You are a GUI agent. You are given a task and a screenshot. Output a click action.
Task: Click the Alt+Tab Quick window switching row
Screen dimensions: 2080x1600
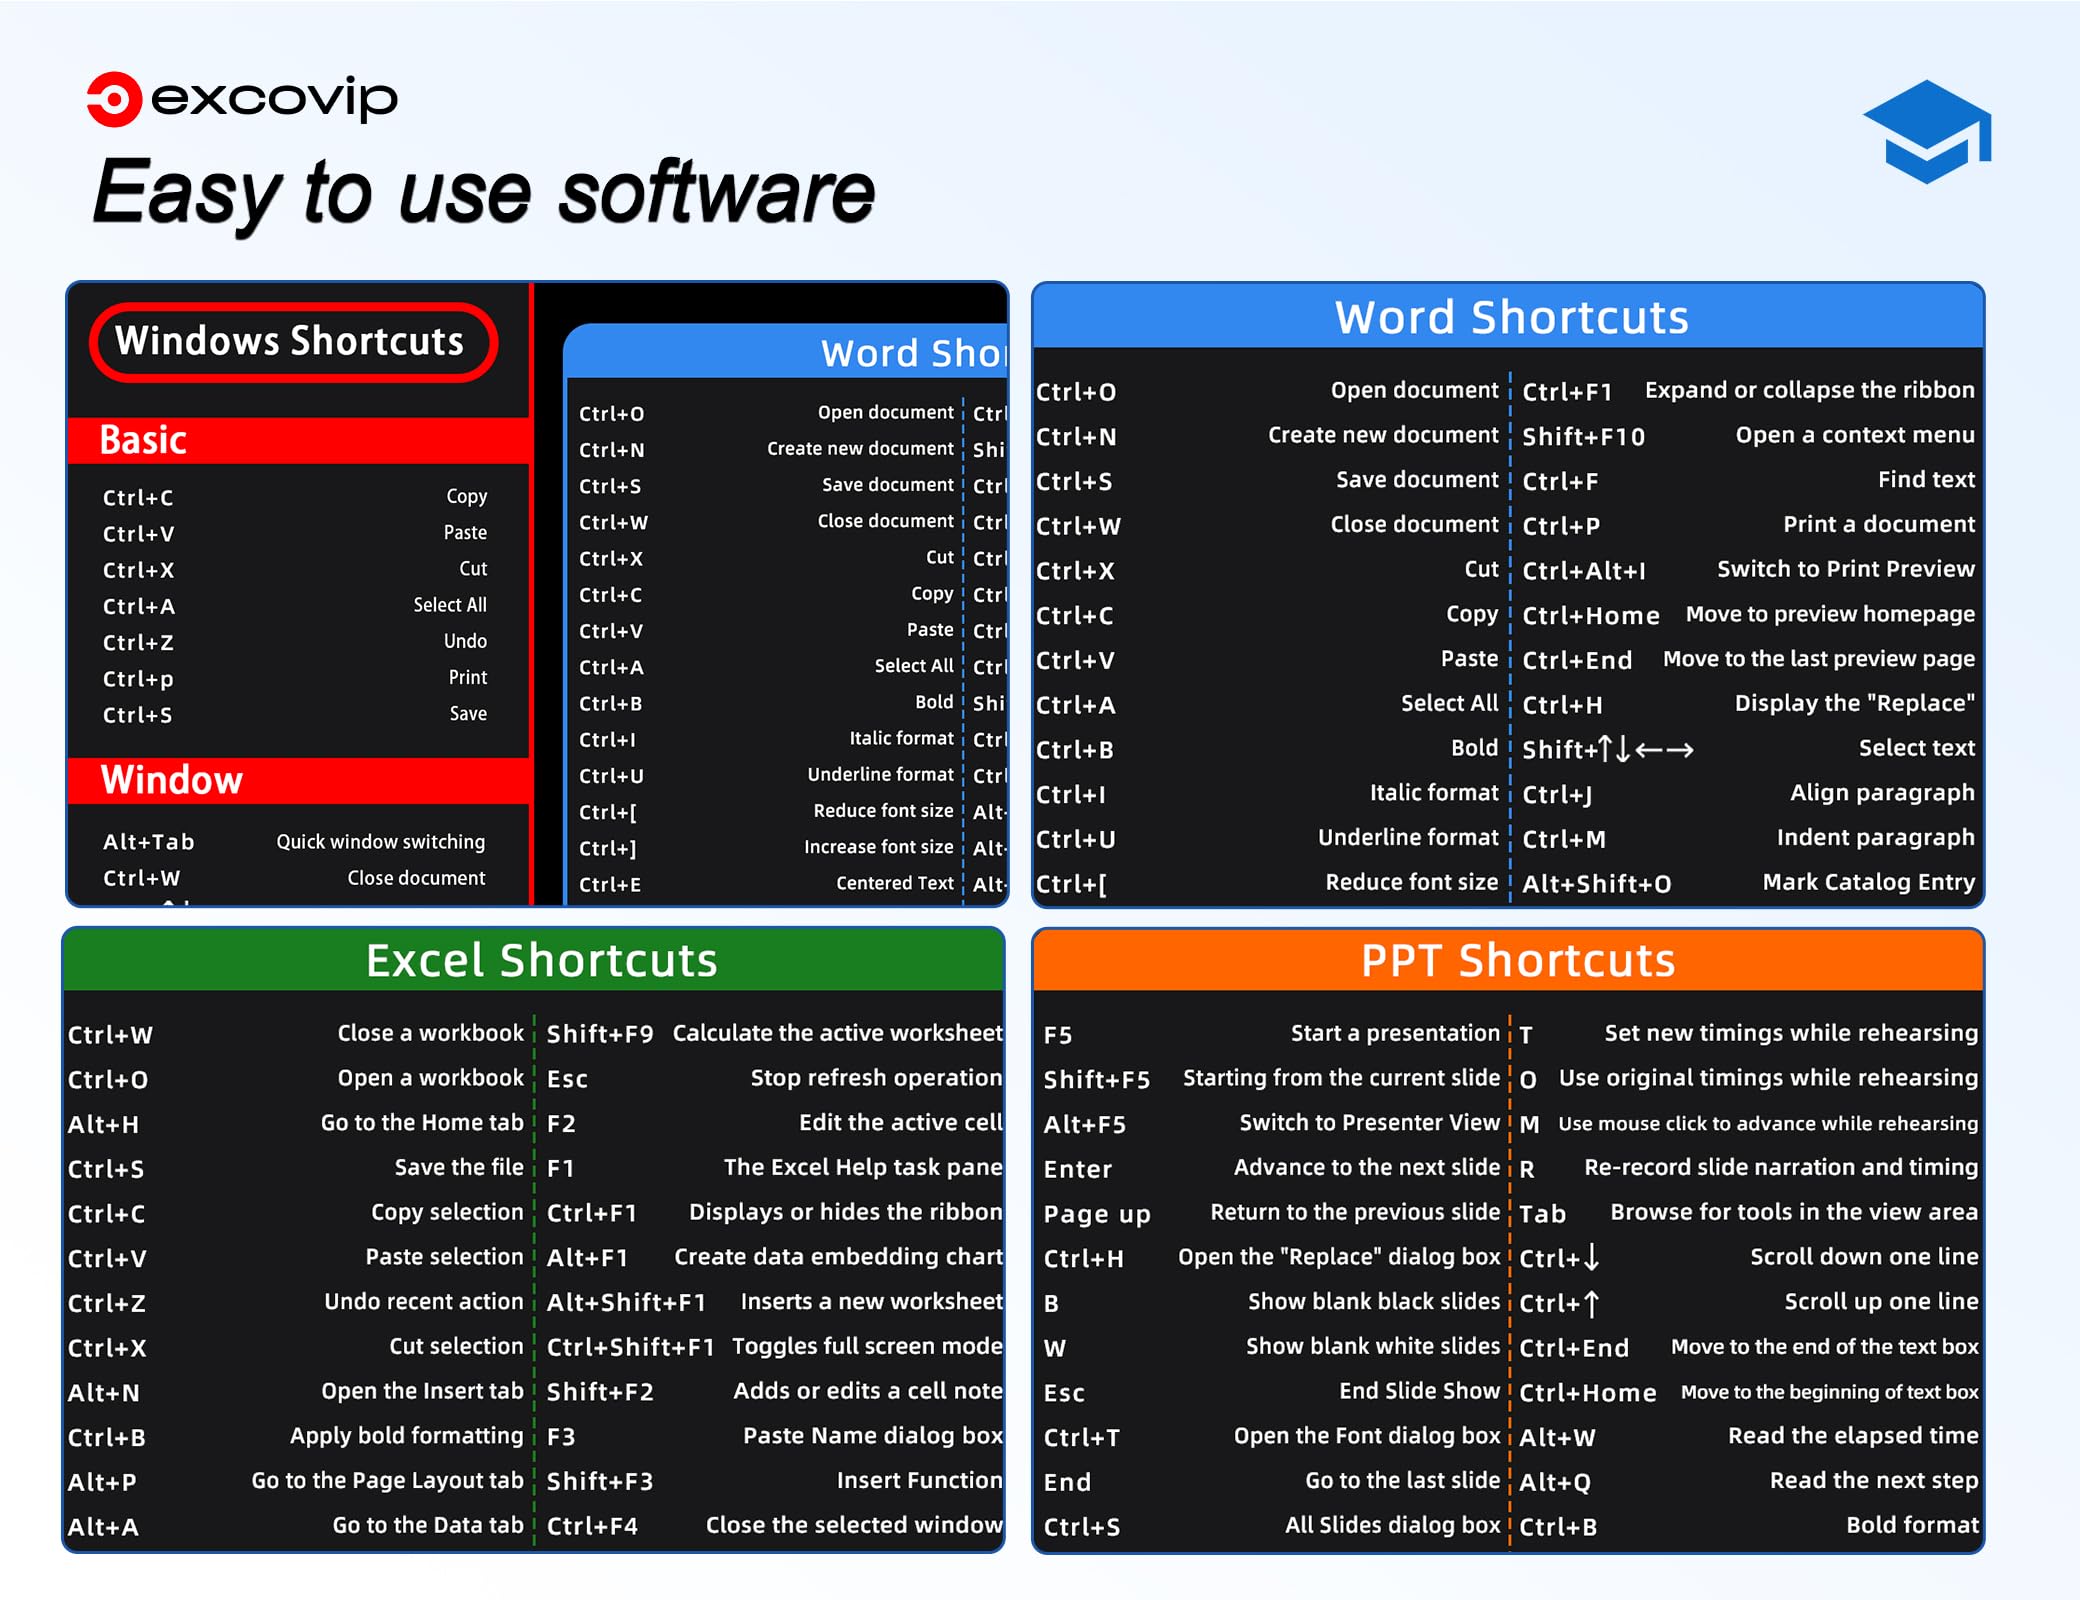click(294, 842)
